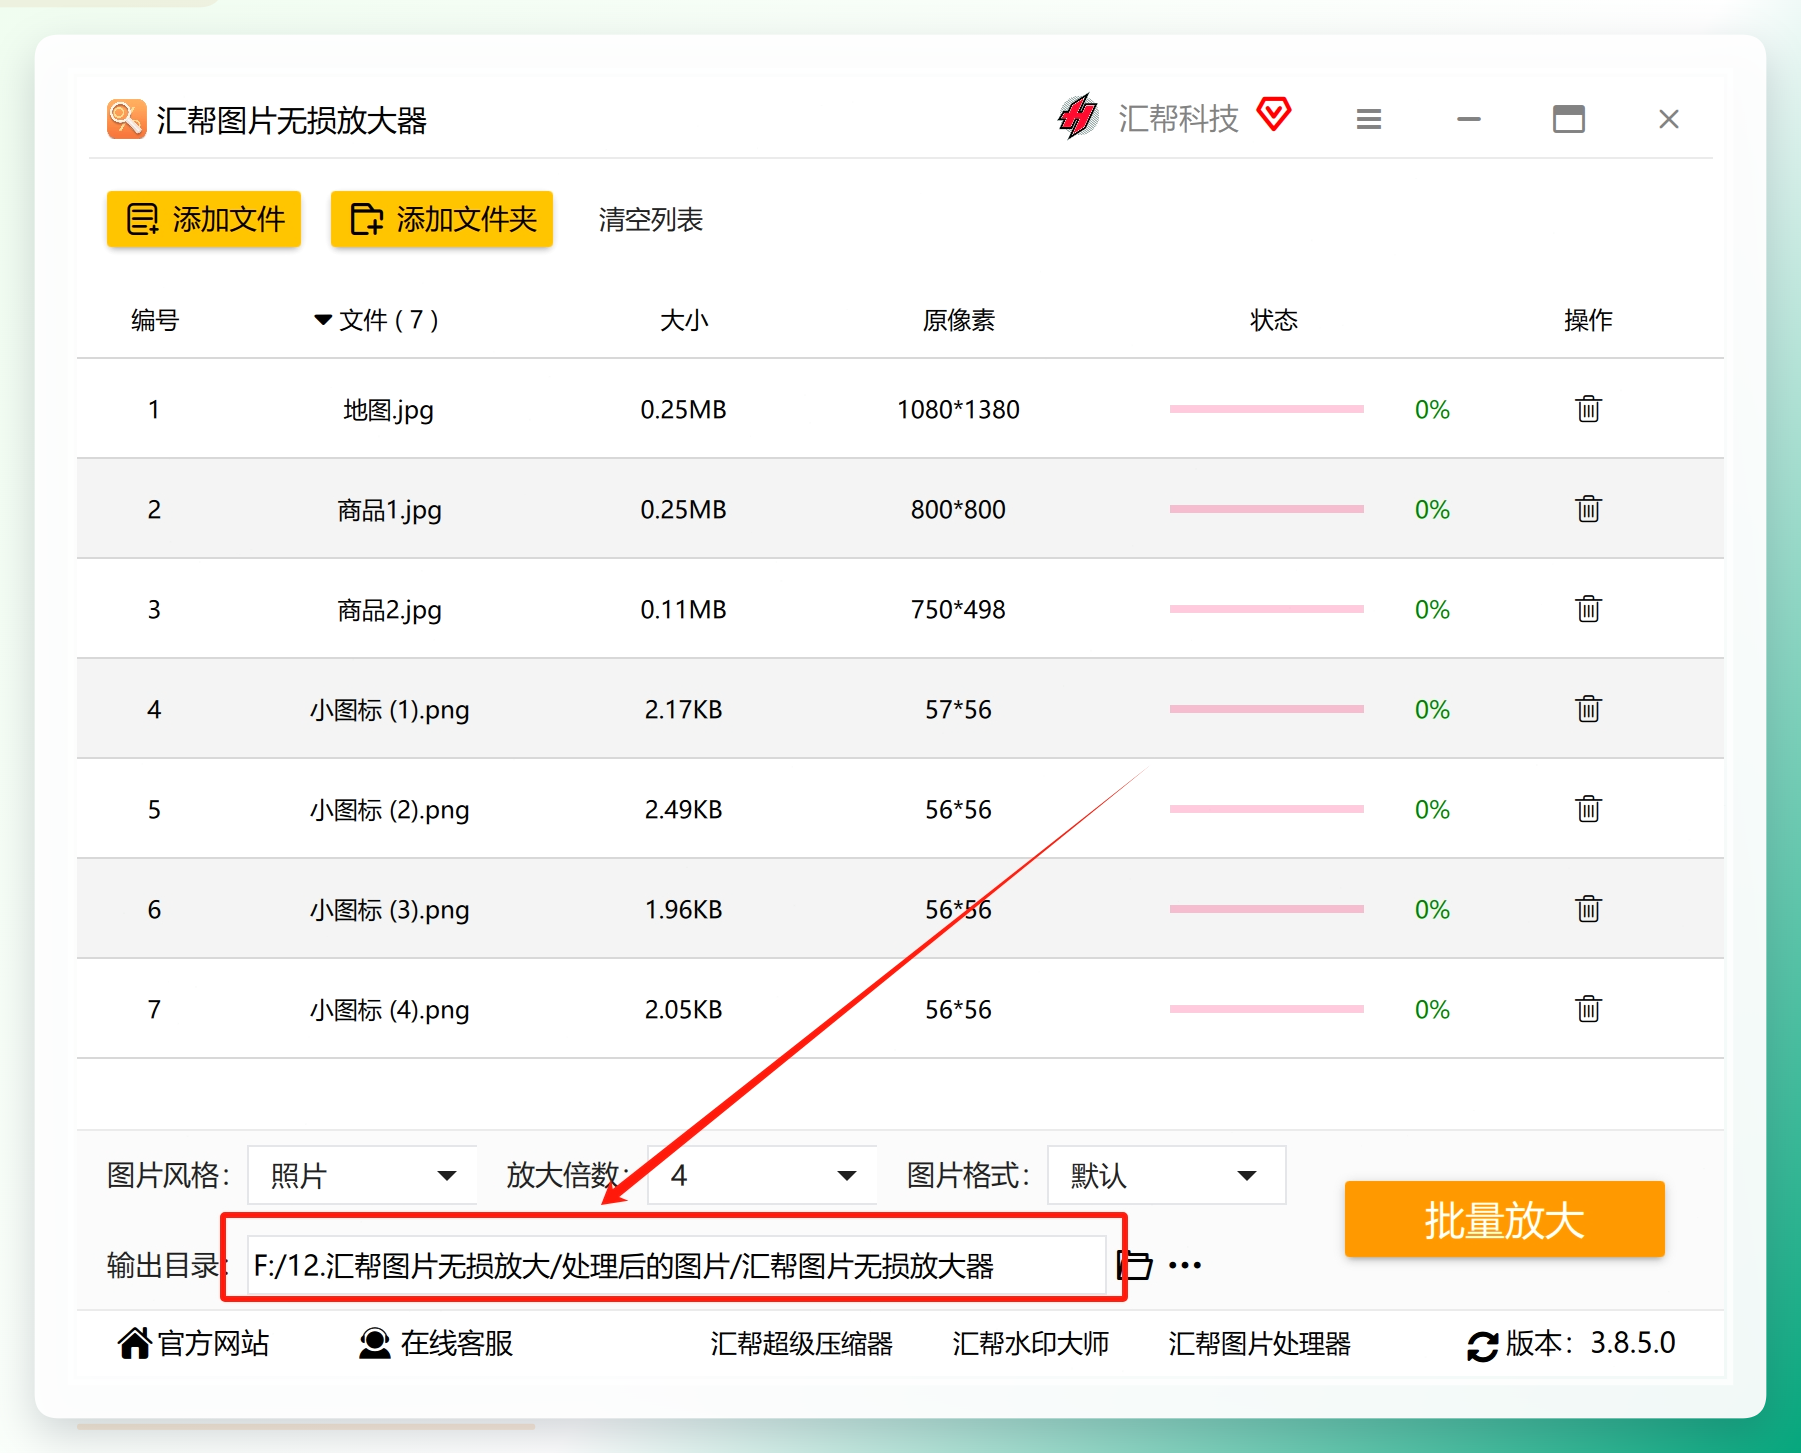Viewport: 1801px width, 1453px height.
Task: Click the 2.17KB size cell
Action: 683,709
